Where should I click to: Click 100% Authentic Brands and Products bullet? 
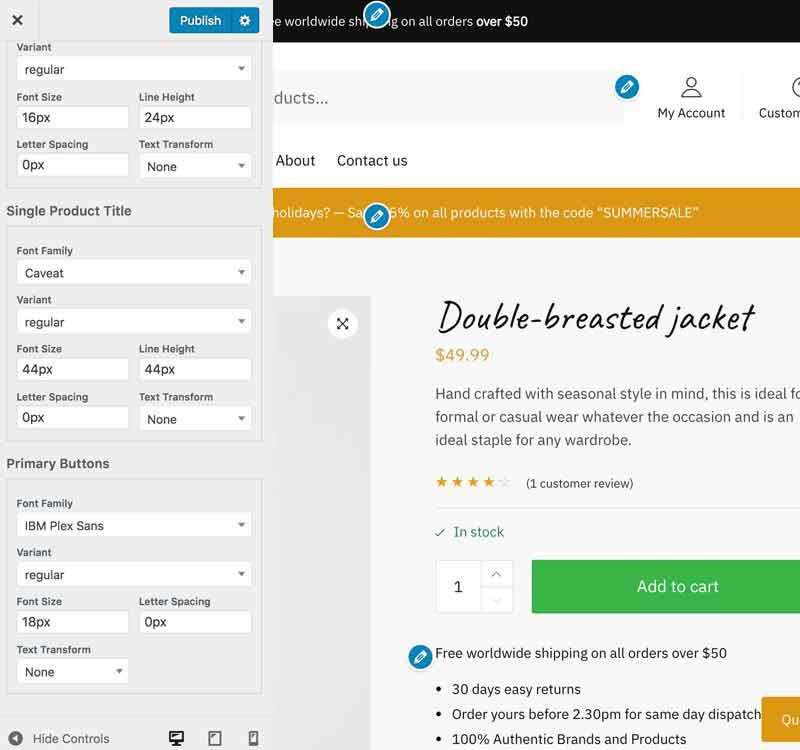[569, 739]
